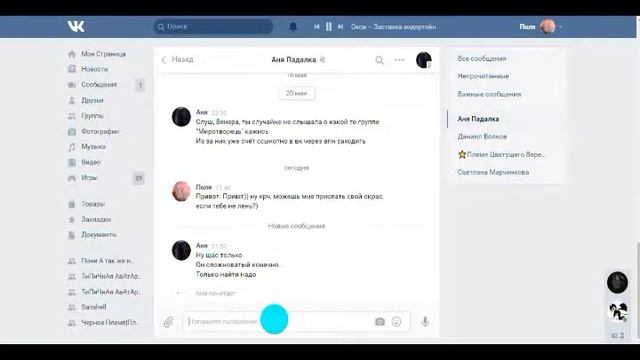
Task: Click sender name Поля in message
Action: (204, 187)
